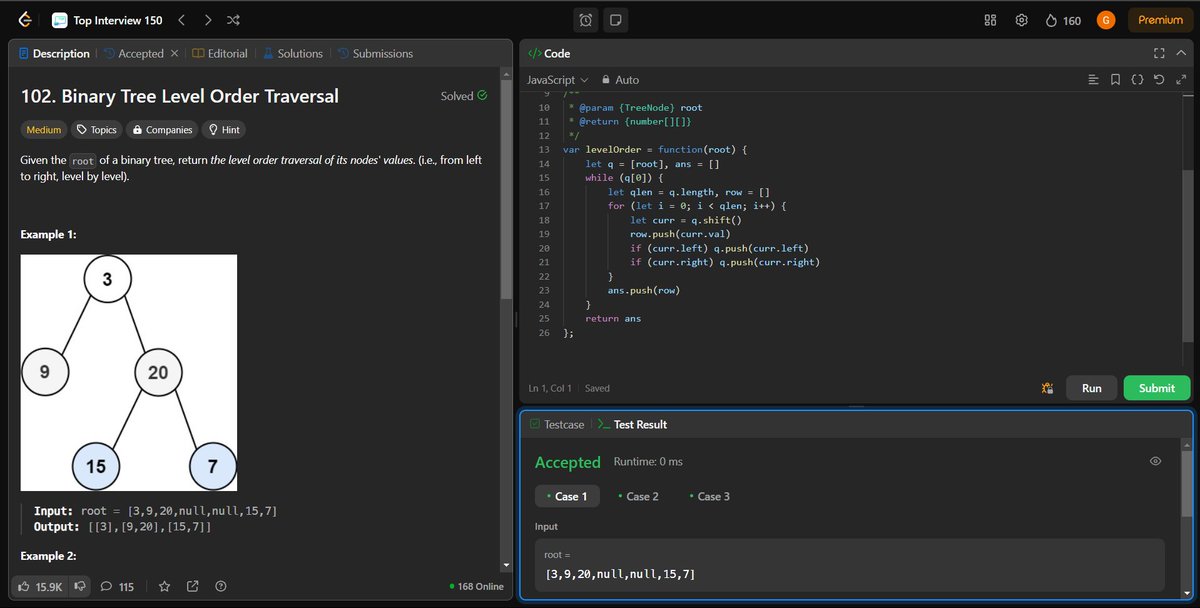The image size is (1200, 608).
Task: Go to next problem arrow
Action: (207, 20)
